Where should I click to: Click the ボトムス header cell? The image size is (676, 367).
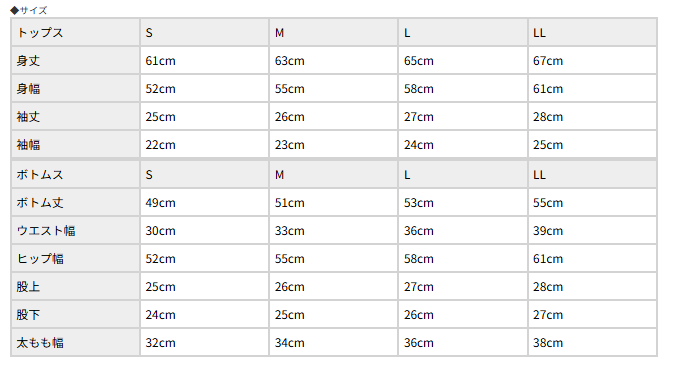pyautogui.click(x=75, y=175)
